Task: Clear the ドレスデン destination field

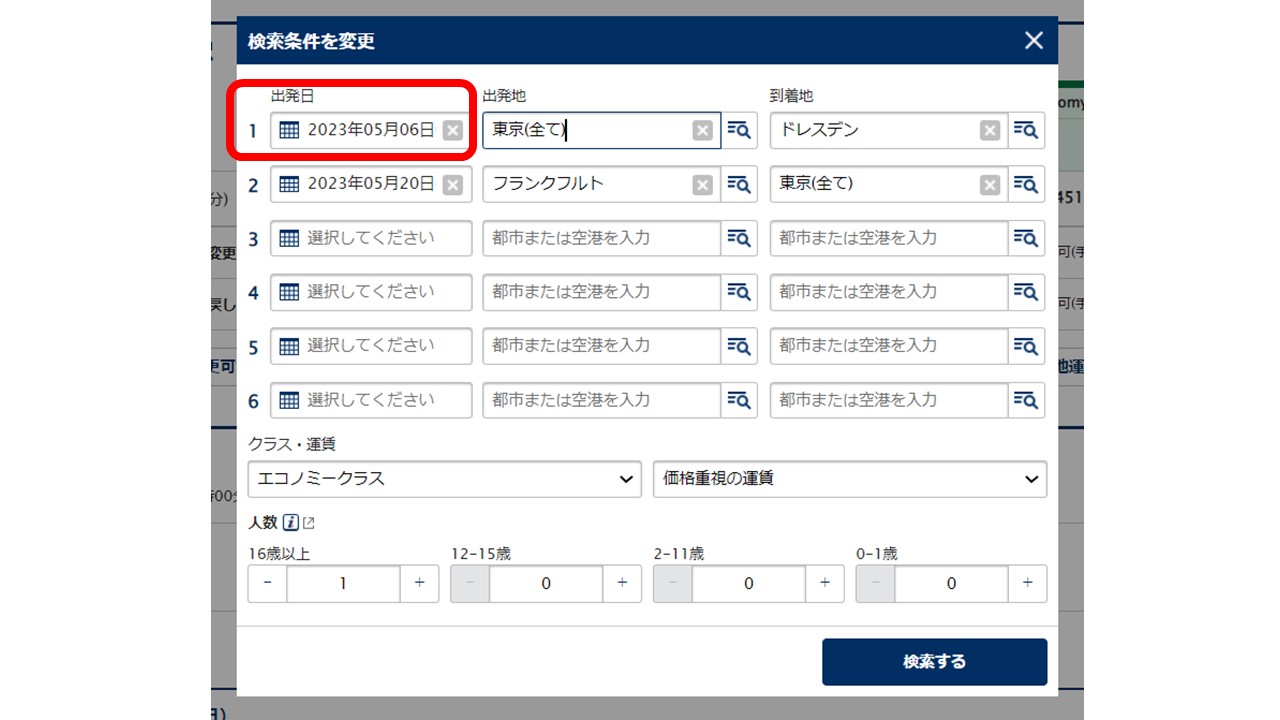Action: pos(990,130)
